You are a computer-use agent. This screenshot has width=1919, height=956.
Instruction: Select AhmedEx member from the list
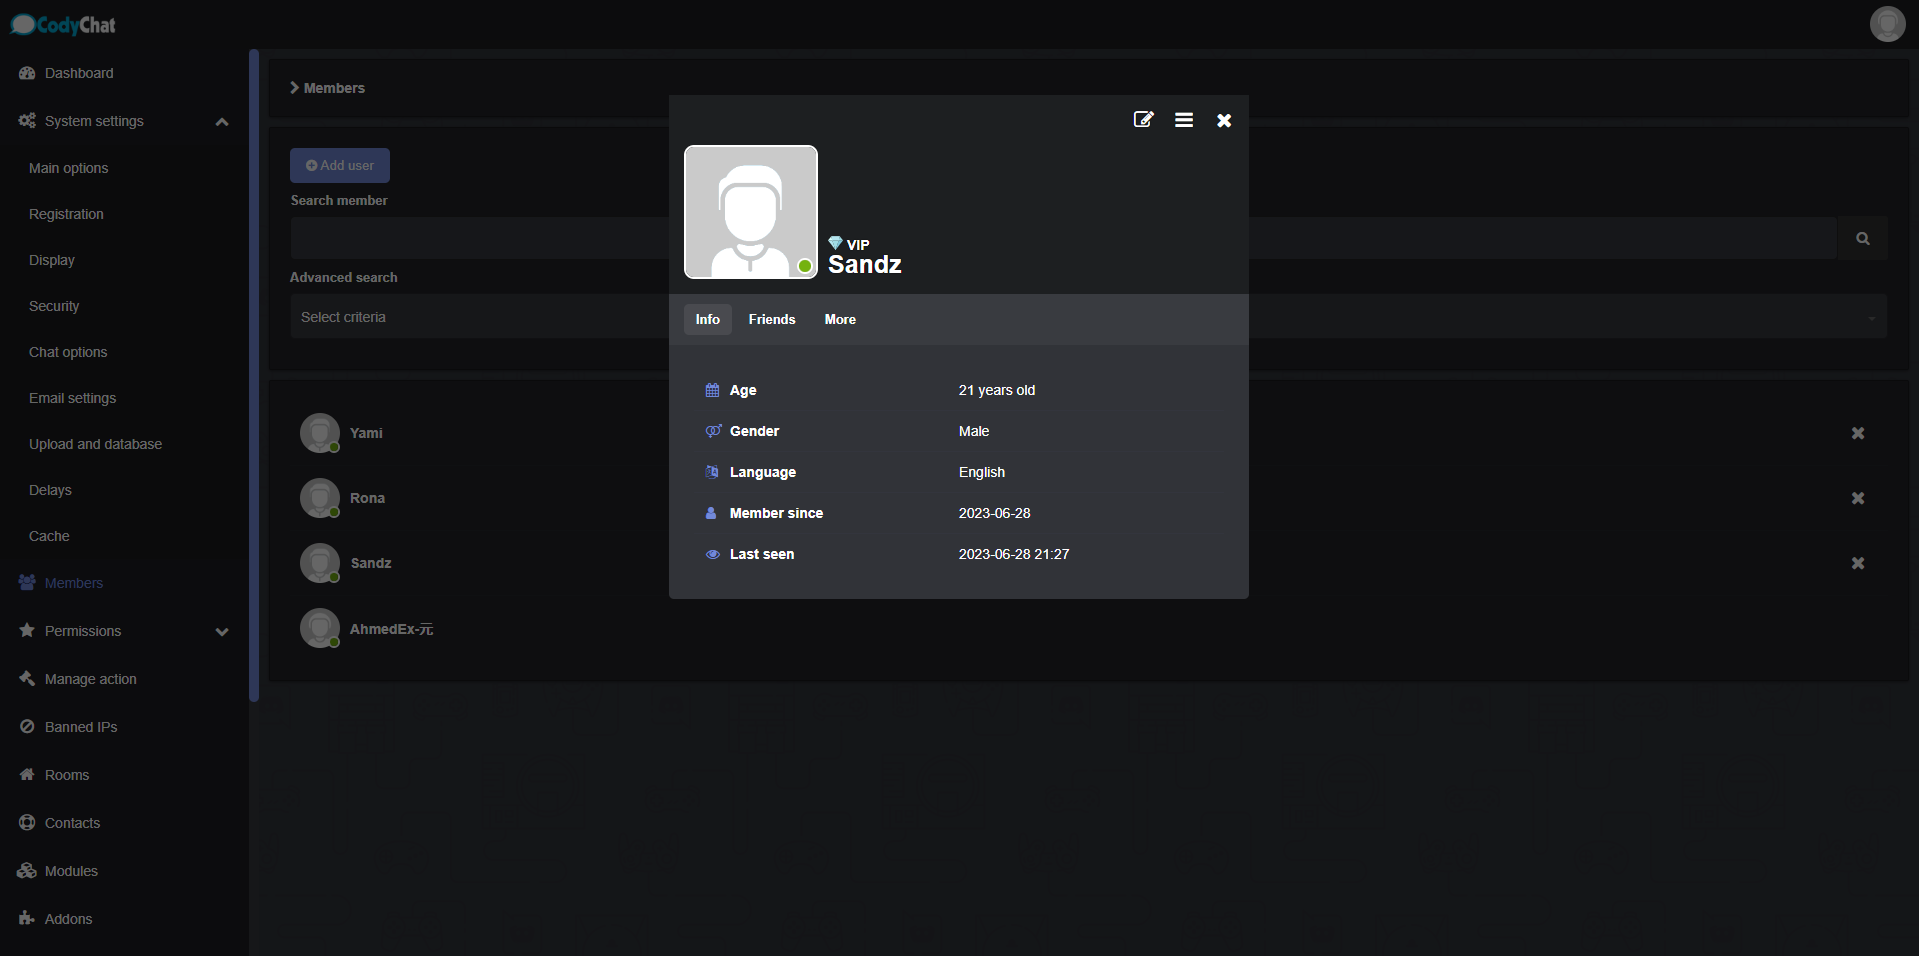click(390, 629)
